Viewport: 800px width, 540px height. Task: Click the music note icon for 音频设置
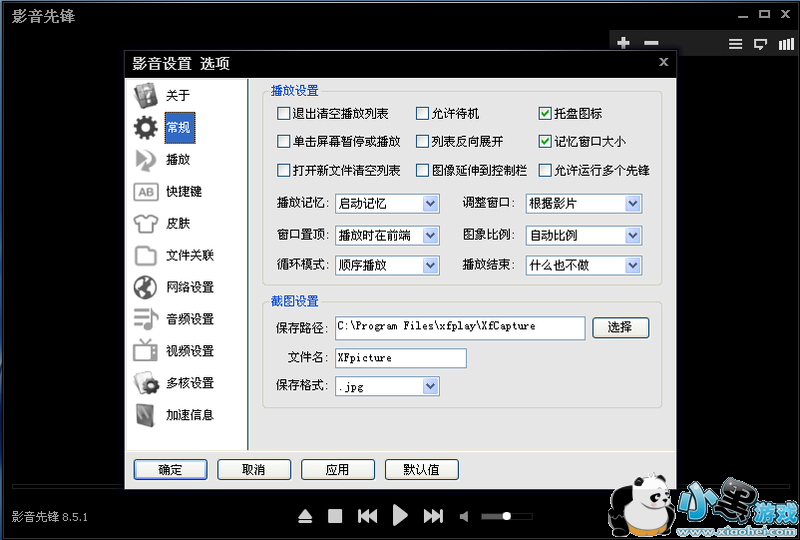146,319
